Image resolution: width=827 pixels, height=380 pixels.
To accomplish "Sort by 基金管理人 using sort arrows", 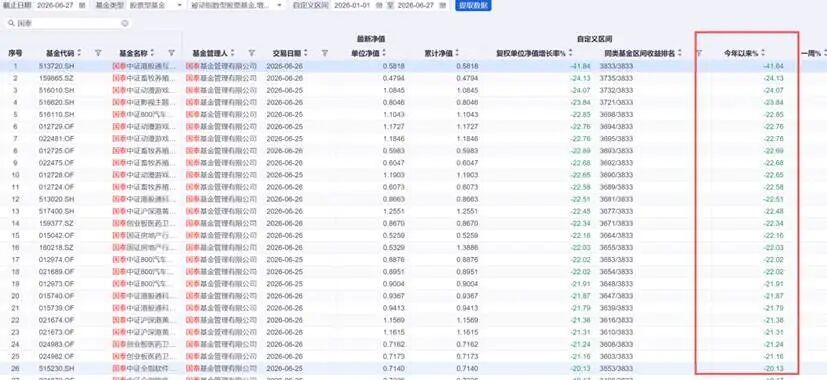I will pyautogui.click(x=233, y=53).
